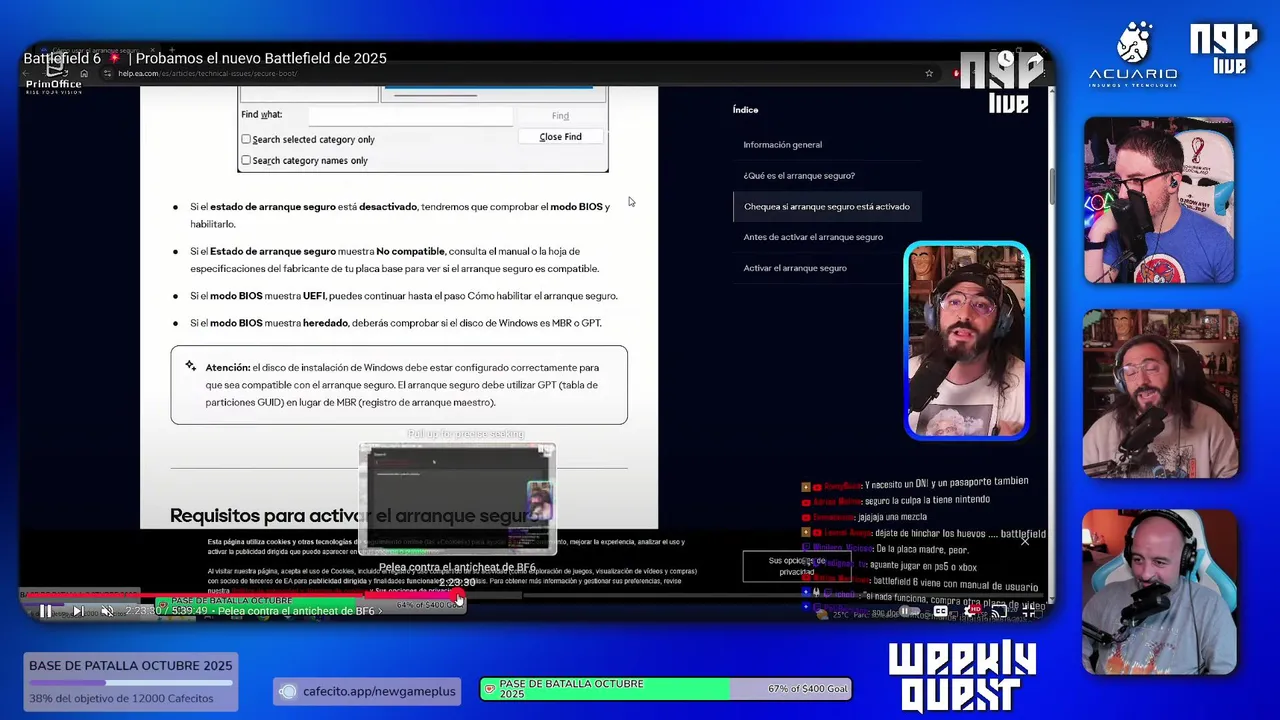Click bullet 'Si el modo BIOS muestra heredado'

click(x=396, y=323)
